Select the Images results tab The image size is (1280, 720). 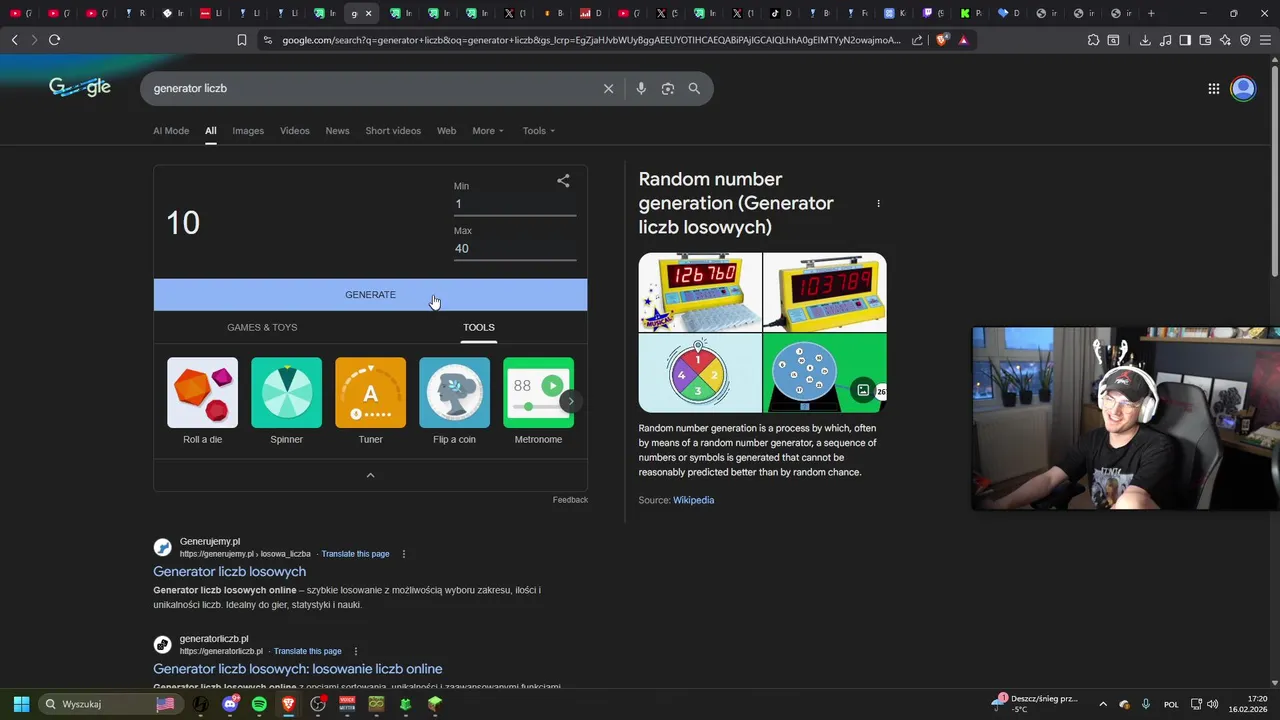click(x=248, y=131)
